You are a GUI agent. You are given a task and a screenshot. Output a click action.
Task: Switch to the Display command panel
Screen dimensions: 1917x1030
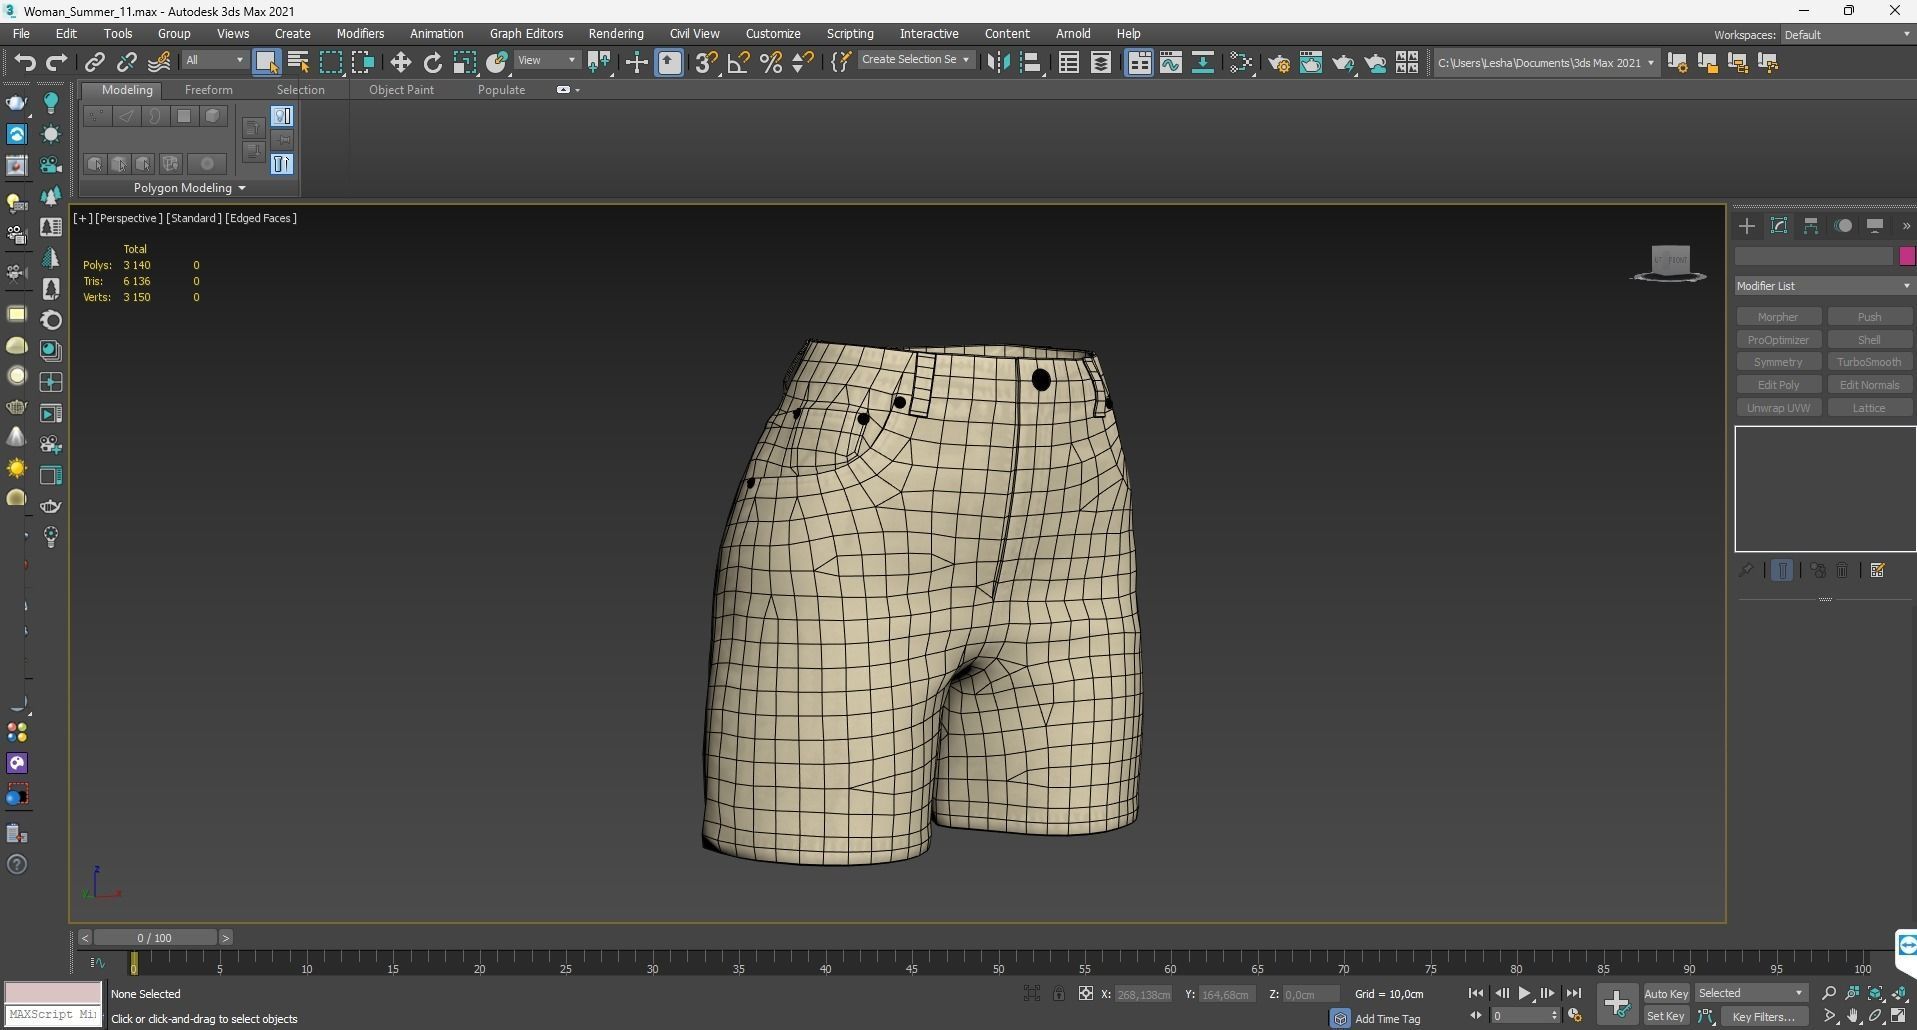(1875, 226)
